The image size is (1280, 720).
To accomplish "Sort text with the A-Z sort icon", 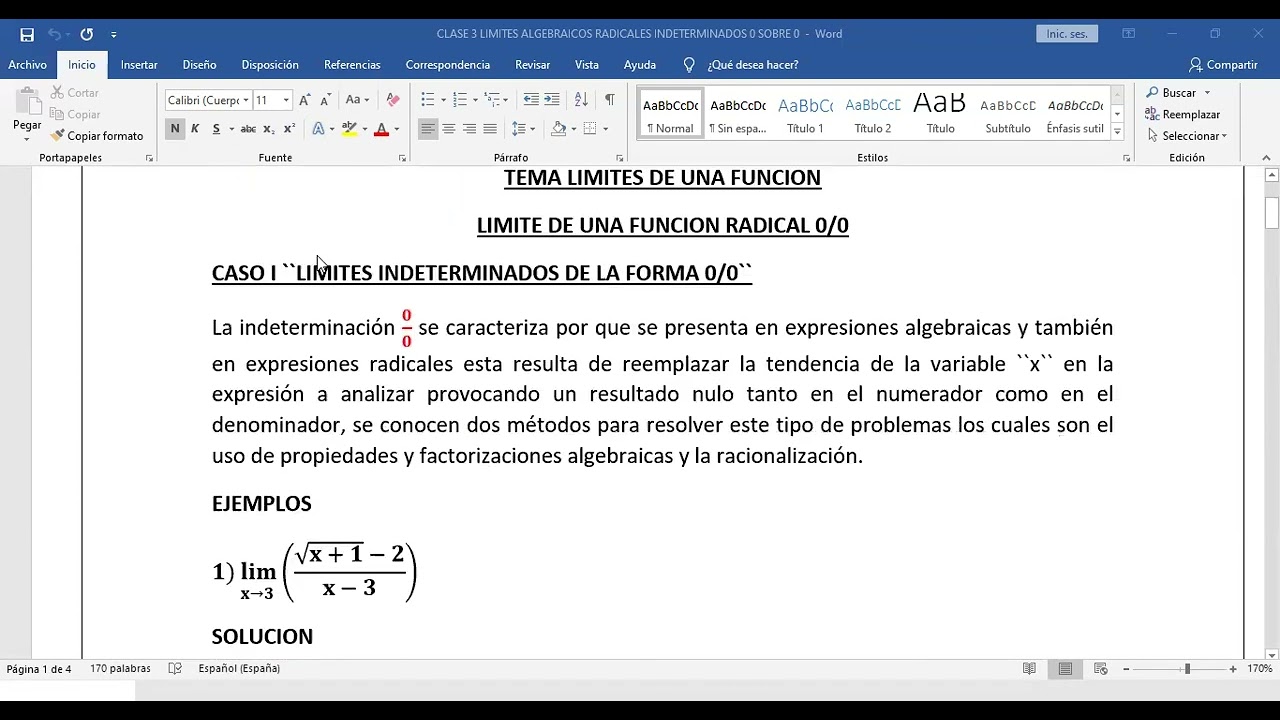I will click(x=581, y=100).
